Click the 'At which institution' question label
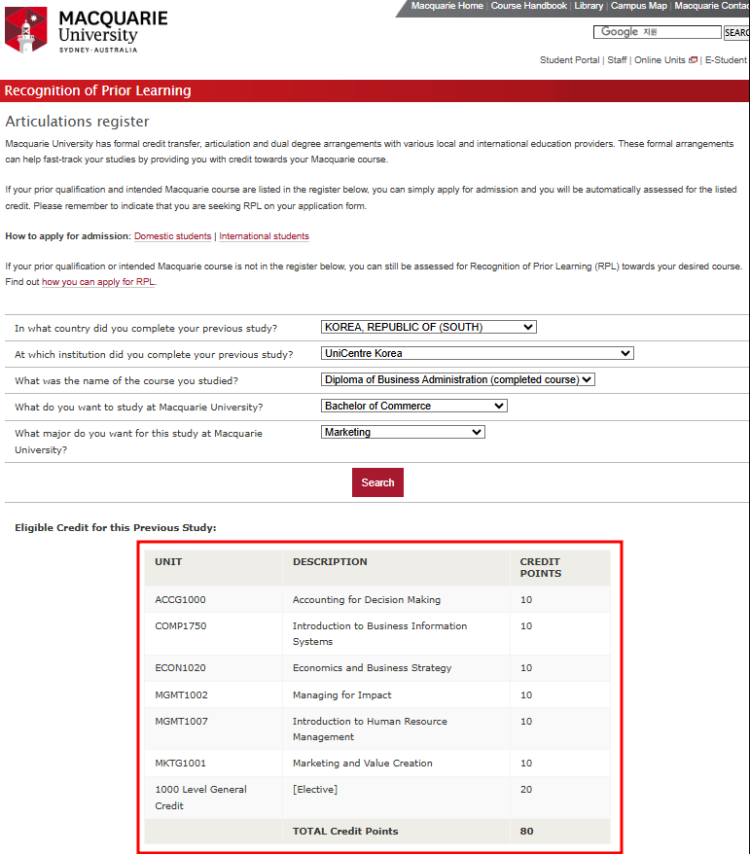Viewport: 750px width, 854px height. pos(154,355)
